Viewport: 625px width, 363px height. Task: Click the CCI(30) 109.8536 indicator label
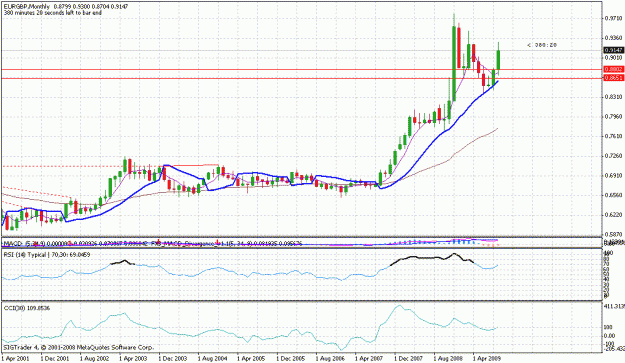(27, 308)
